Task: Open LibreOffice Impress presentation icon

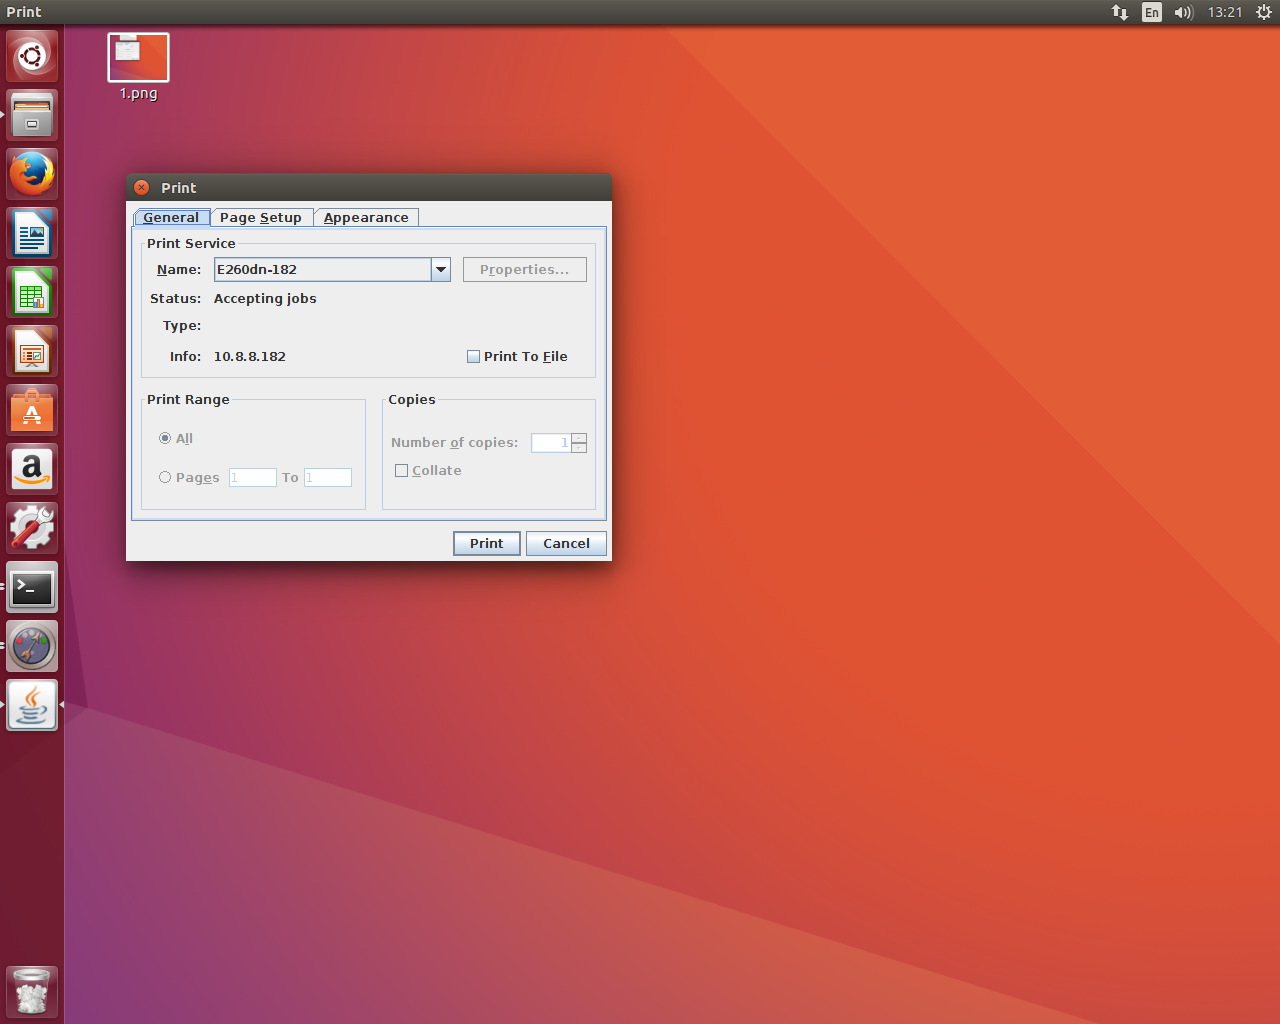Action: click(x=32, y=351)
